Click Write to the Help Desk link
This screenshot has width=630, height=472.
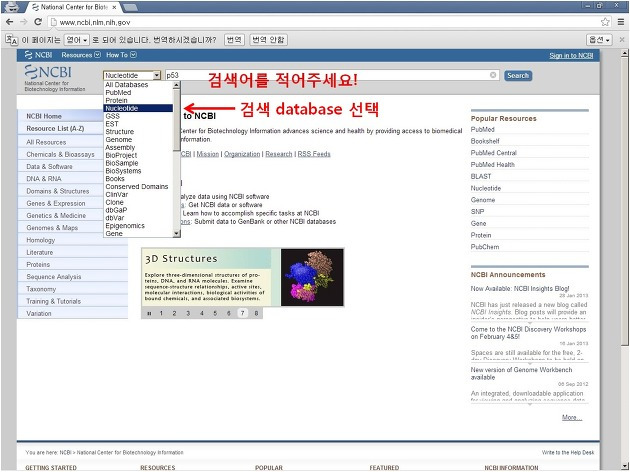[x=568, y=453]
